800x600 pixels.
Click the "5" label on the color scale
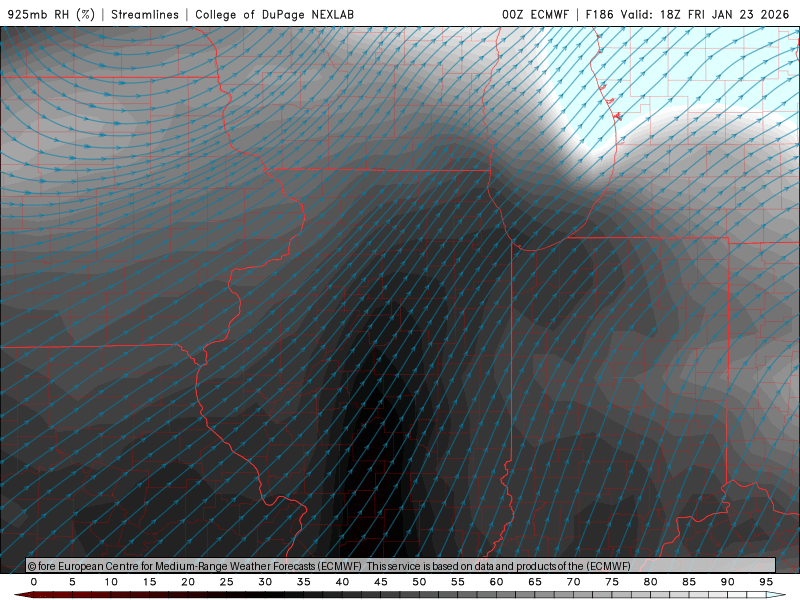coord(72,582)
